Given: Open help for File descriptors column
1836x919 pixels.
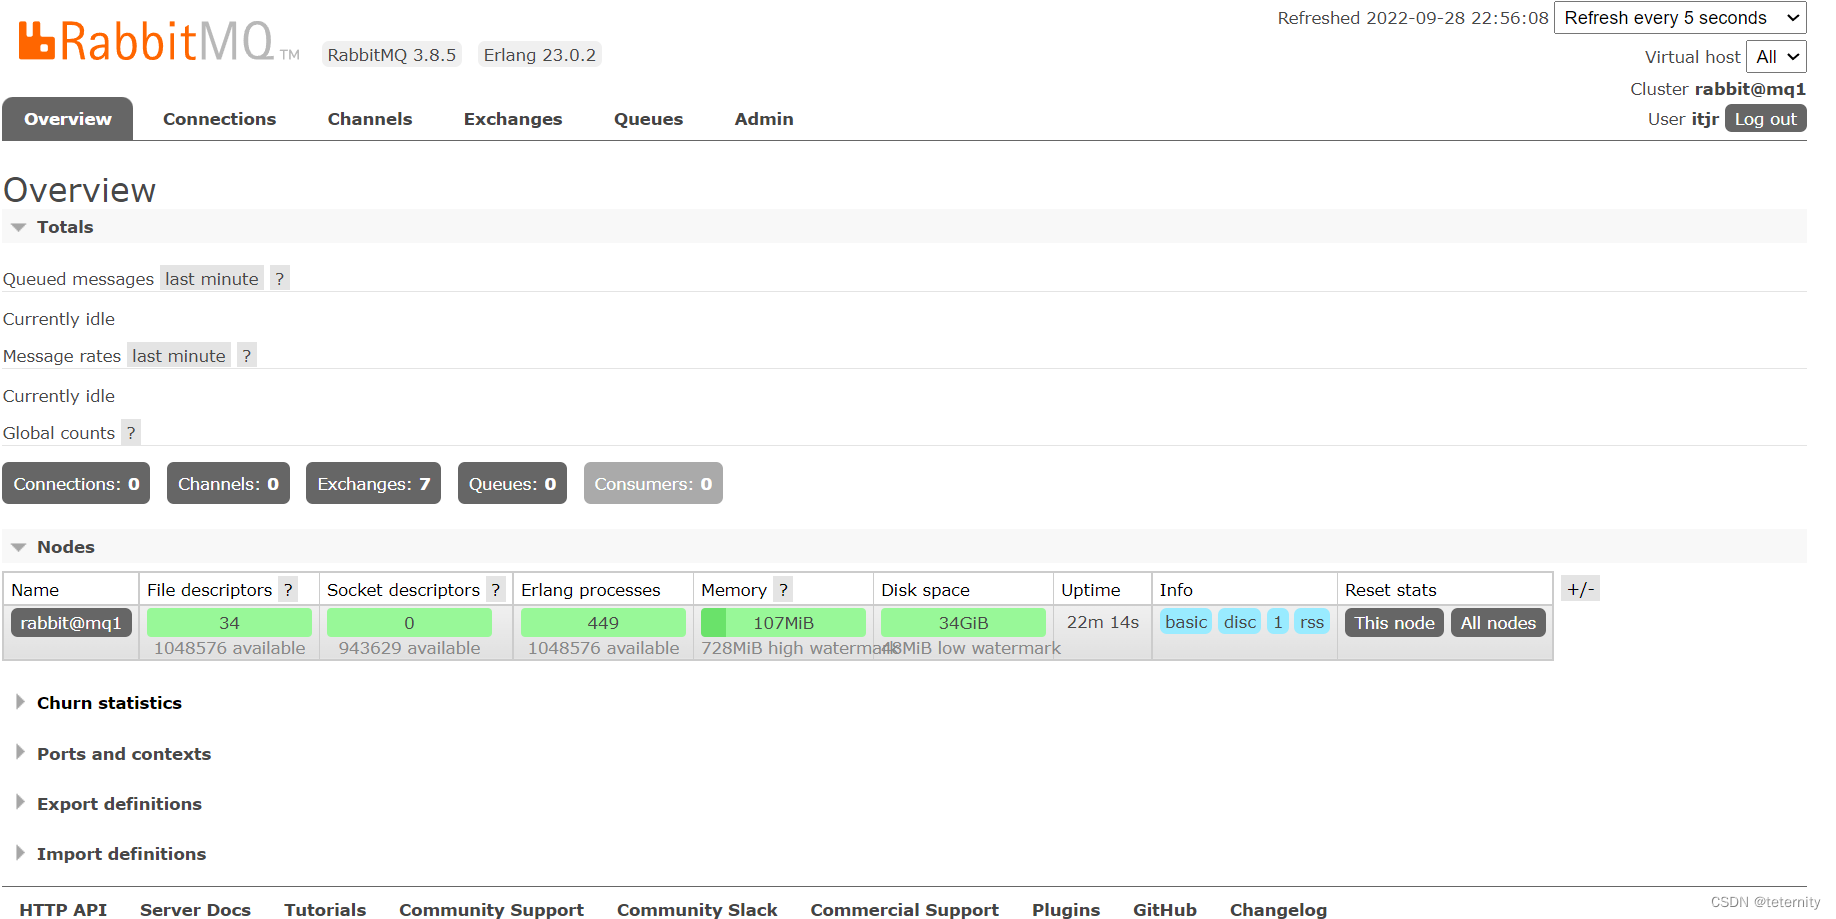Looking at the screenshot, I should click(x=288, y=590).
